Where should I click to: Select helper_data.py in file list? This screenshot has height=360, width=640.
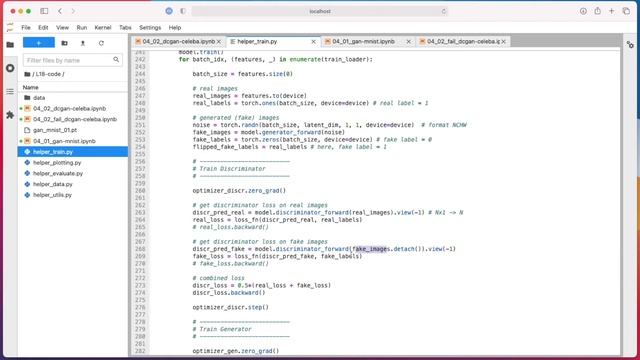[x=73, y=184]
